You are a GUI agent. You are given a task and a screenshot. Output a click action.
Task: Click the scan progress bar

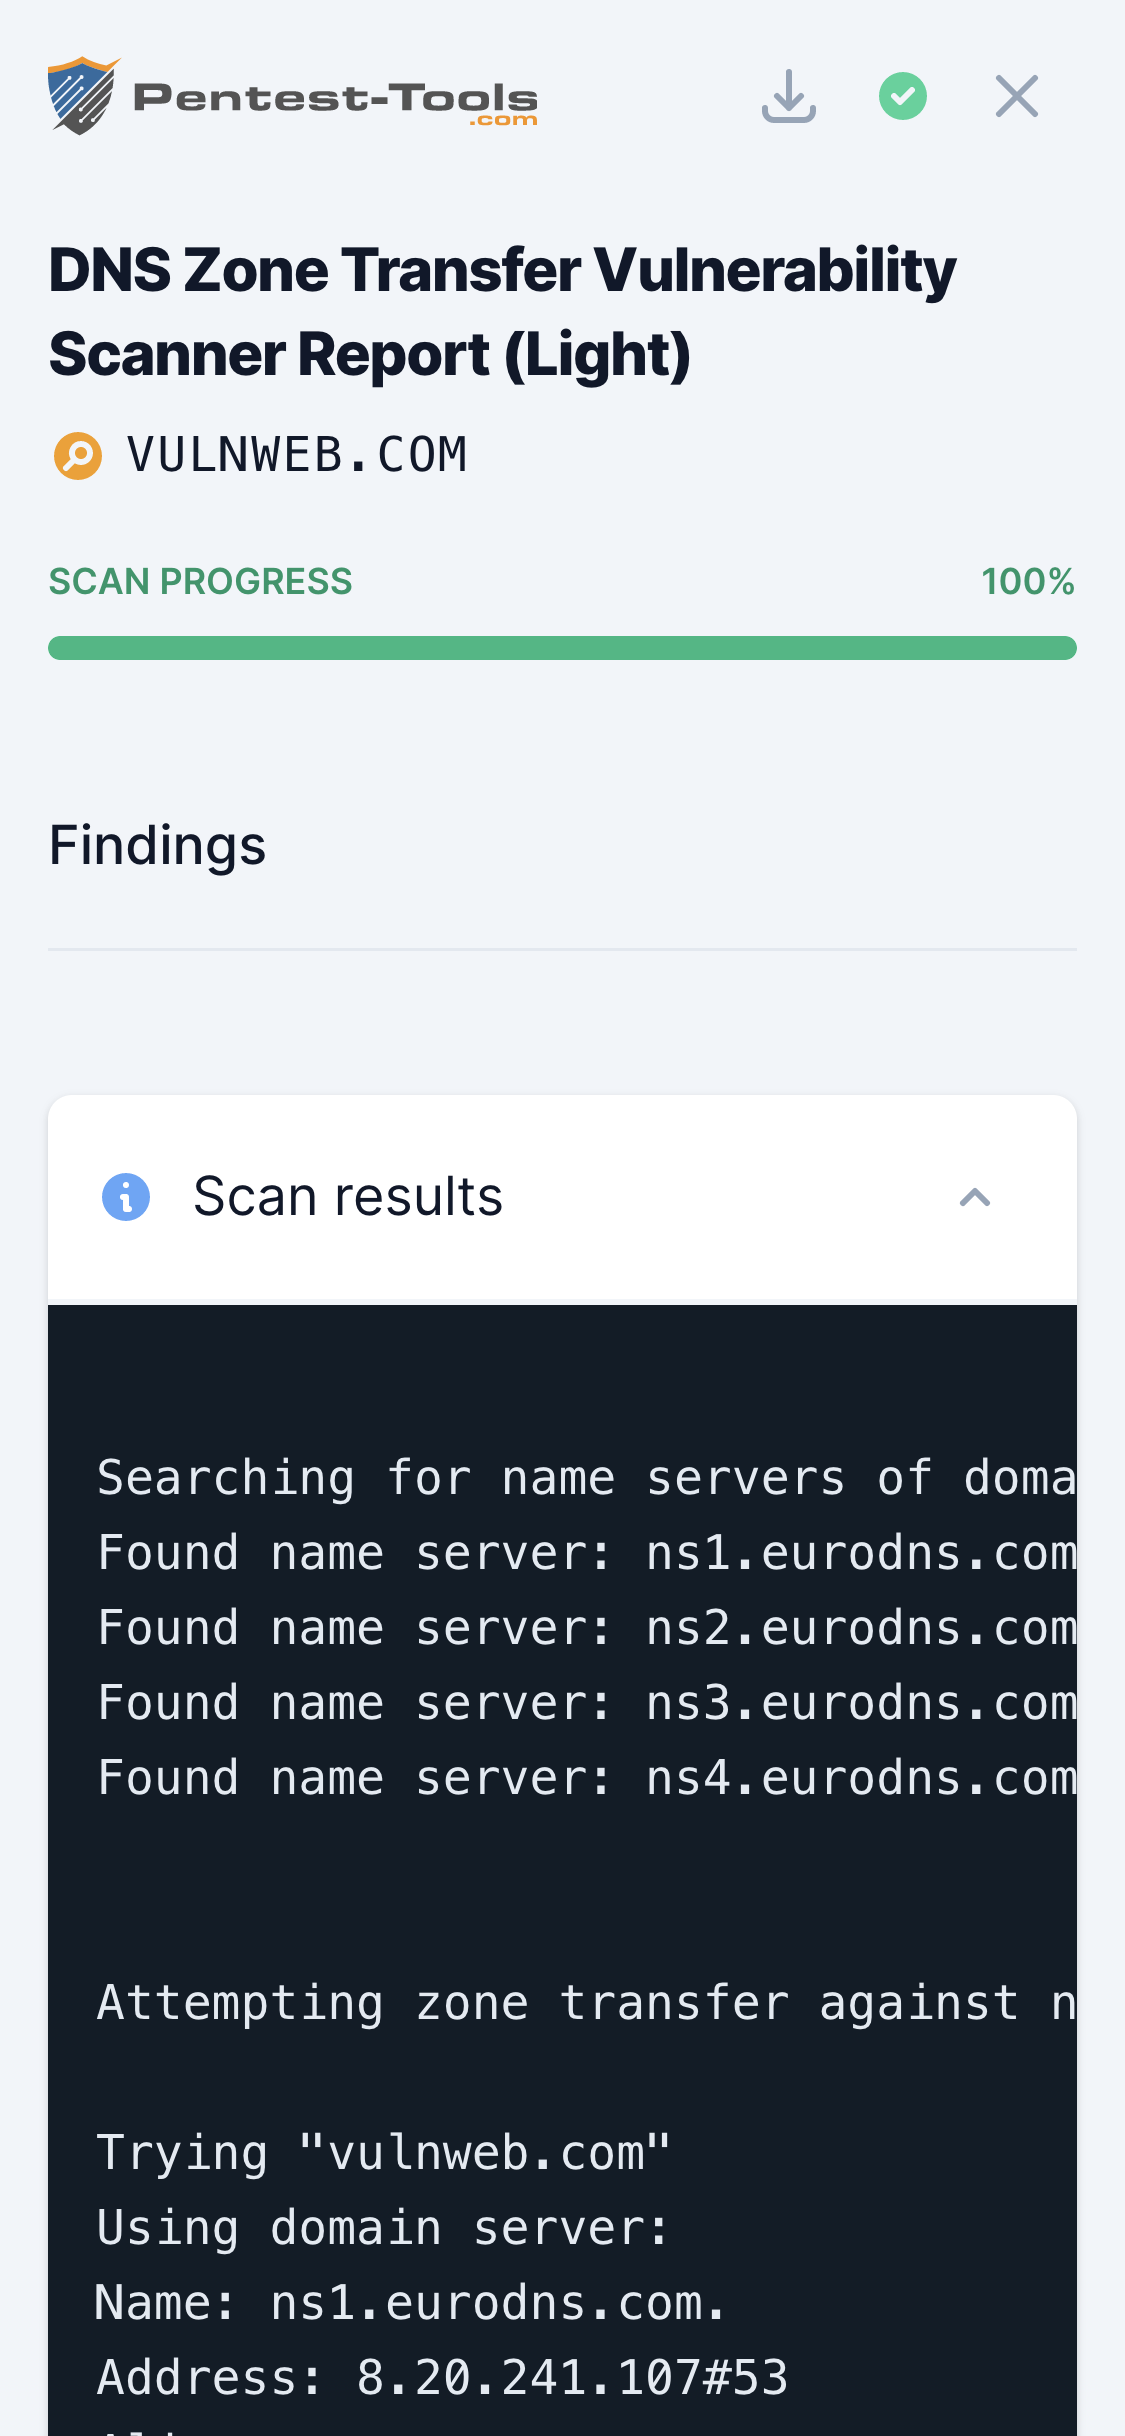click(563, 647)
